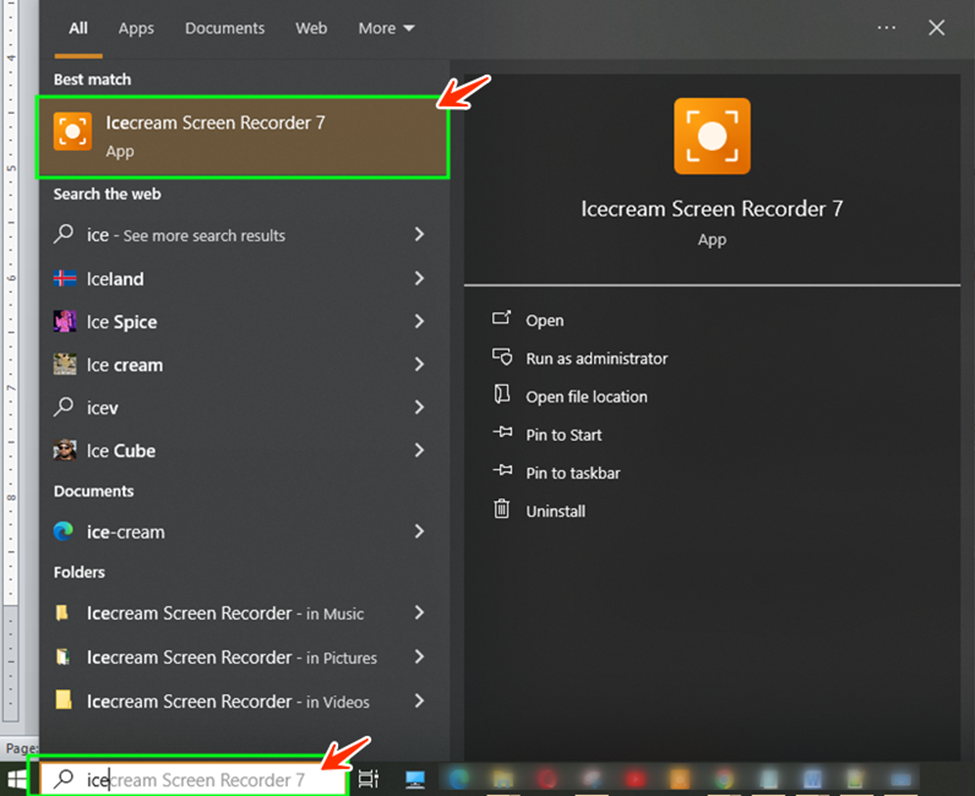Click the folder icon for Icecream Screen Recorder in Videos

pyautogui.click(x=63, y=700)
